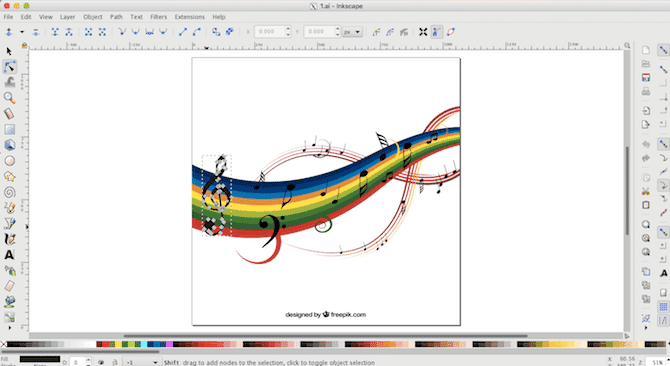Open the layer selector dropdown

tap(141, 362)
